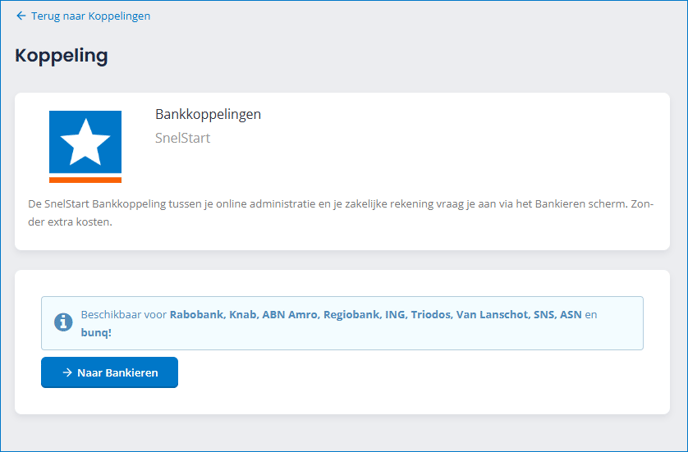
Task: Click 'Regiobank' in the availability list
Action: click(x=351, y=314)
